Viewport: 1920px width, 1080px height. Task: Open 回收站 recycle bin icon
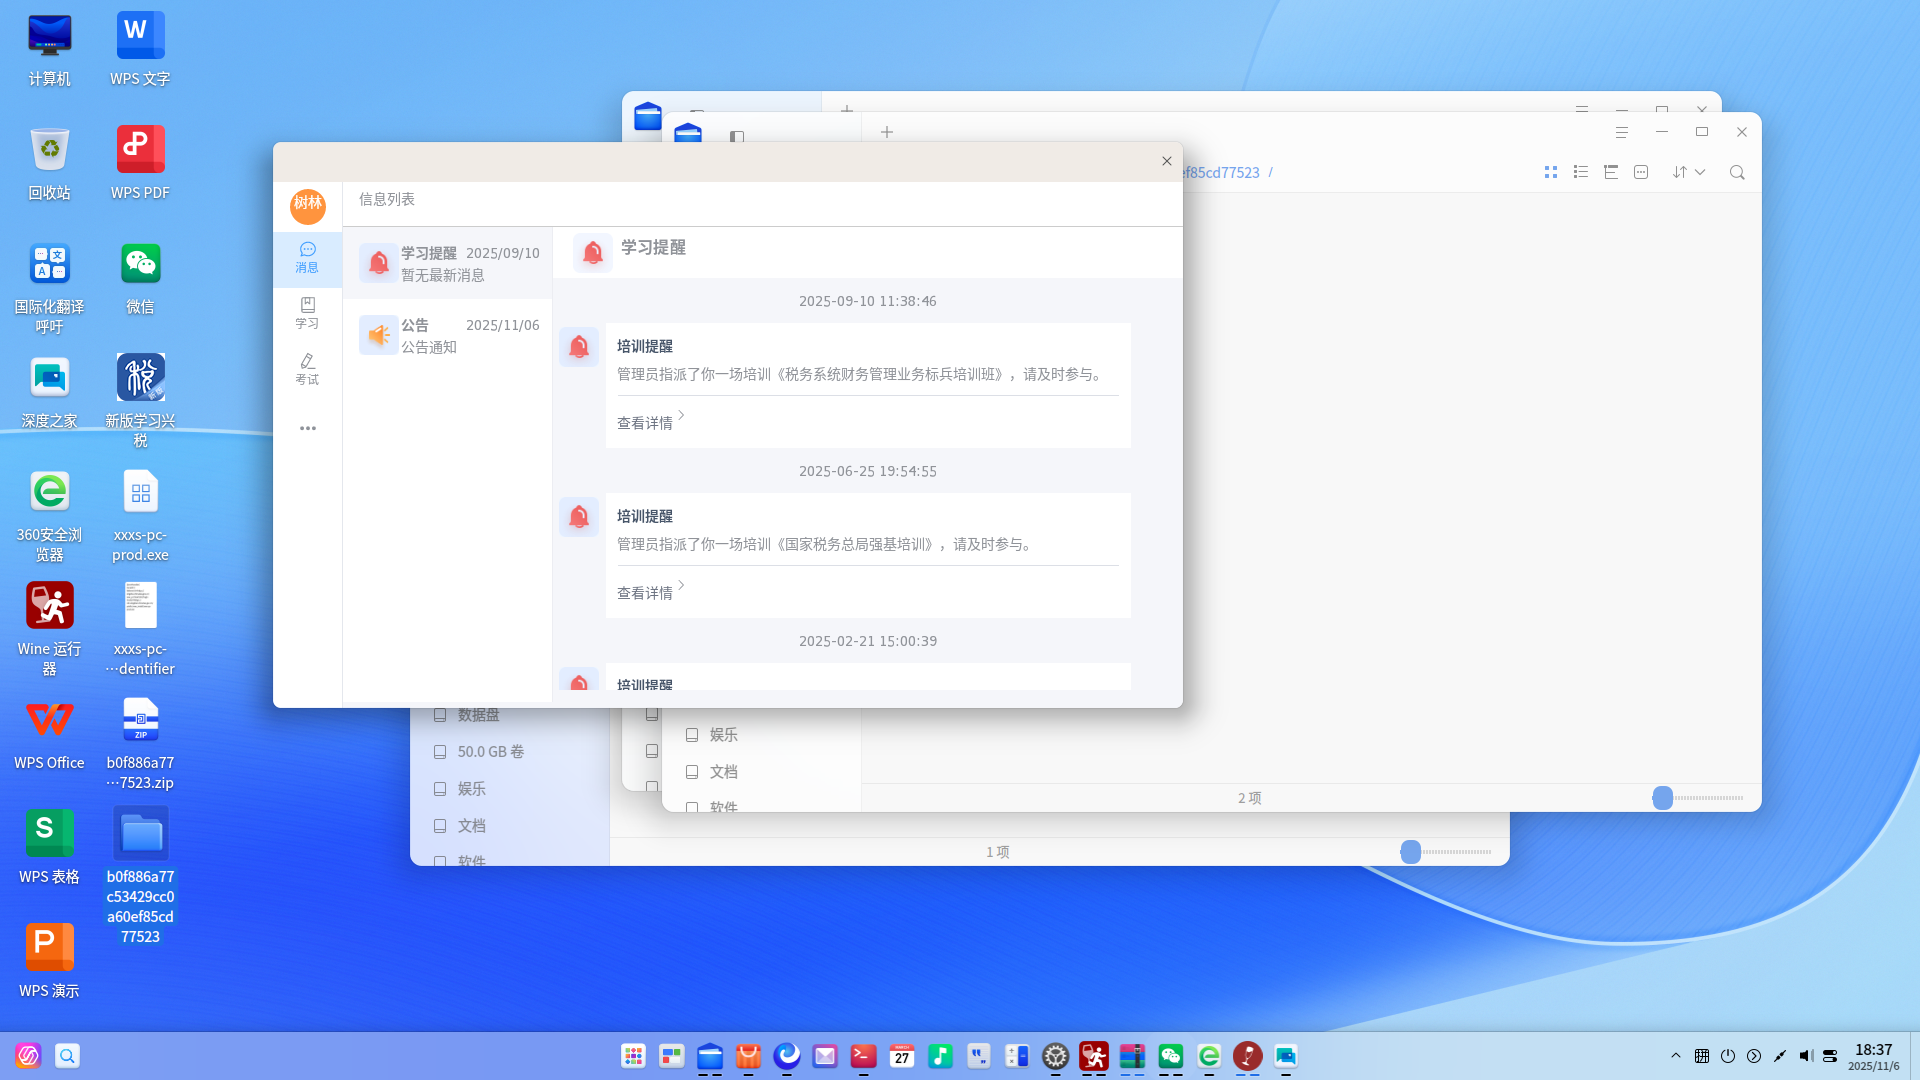tap(49, 164)
